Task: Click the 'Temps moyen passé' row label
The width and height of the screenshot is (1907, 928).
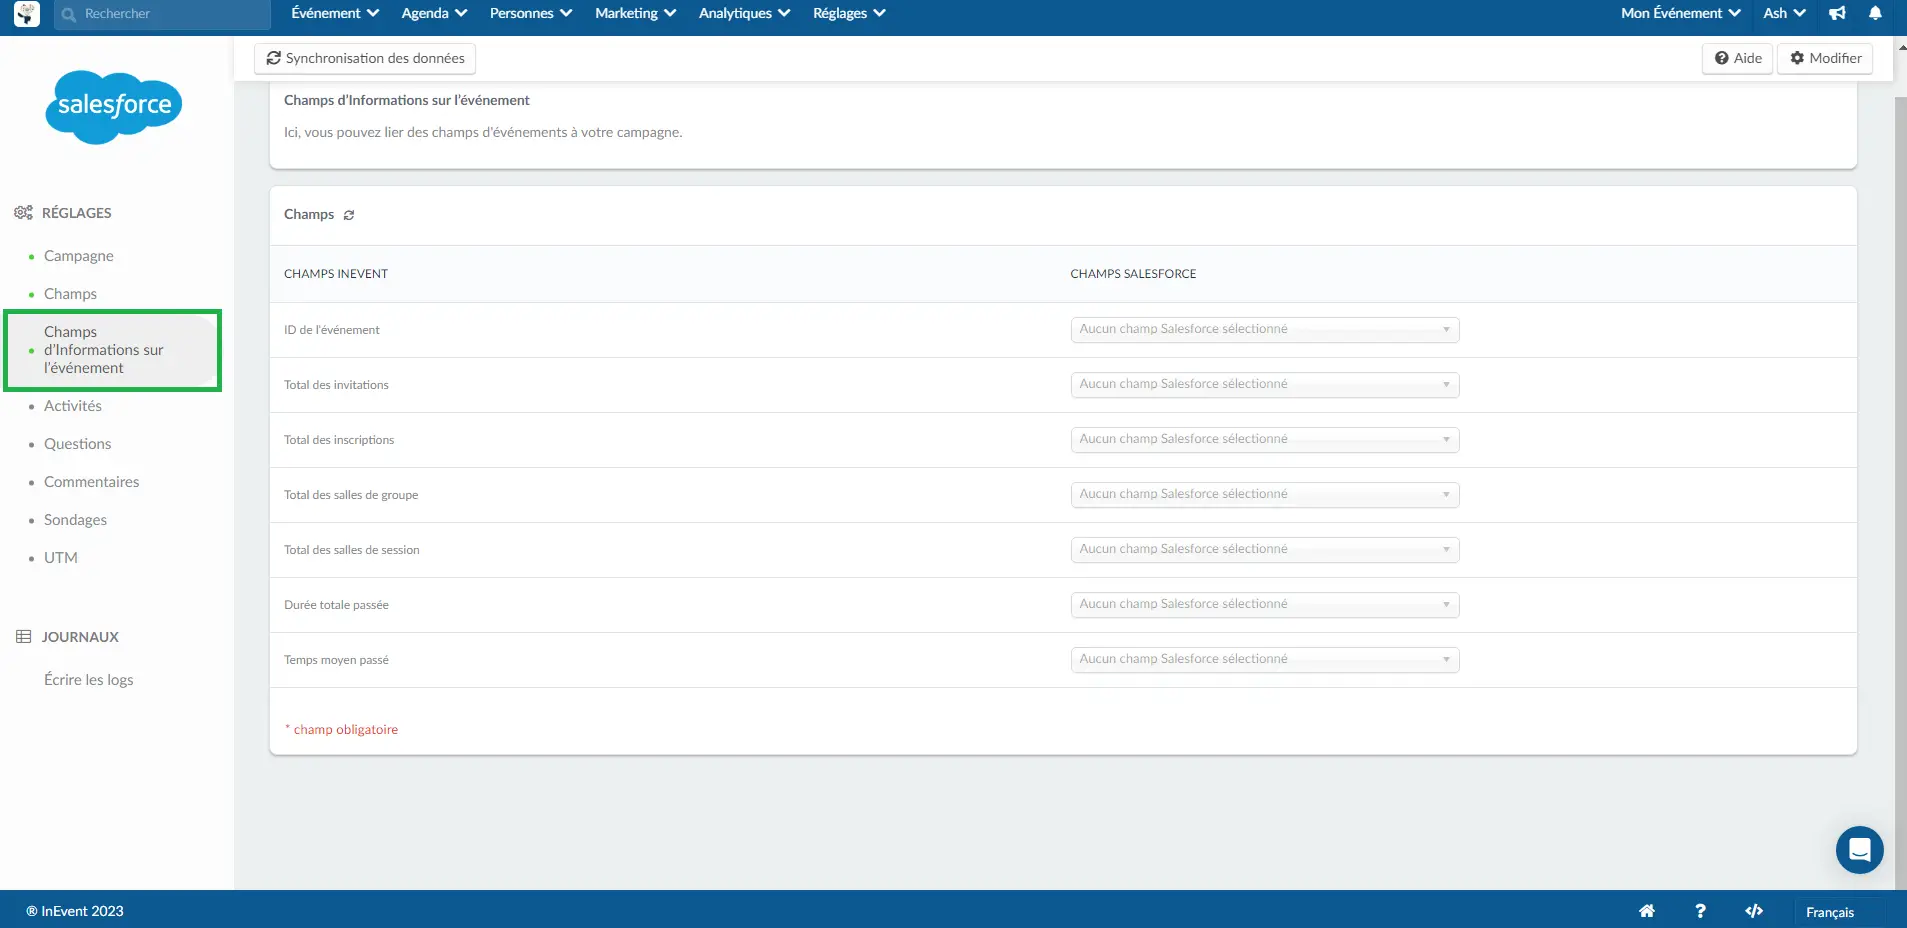Action: (336, 660)
